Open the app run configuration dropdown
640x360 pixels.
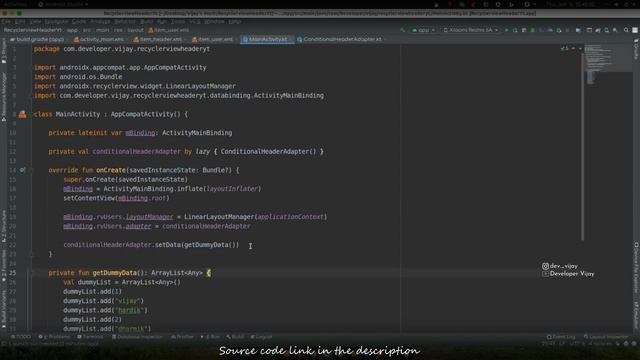point(423,30)
